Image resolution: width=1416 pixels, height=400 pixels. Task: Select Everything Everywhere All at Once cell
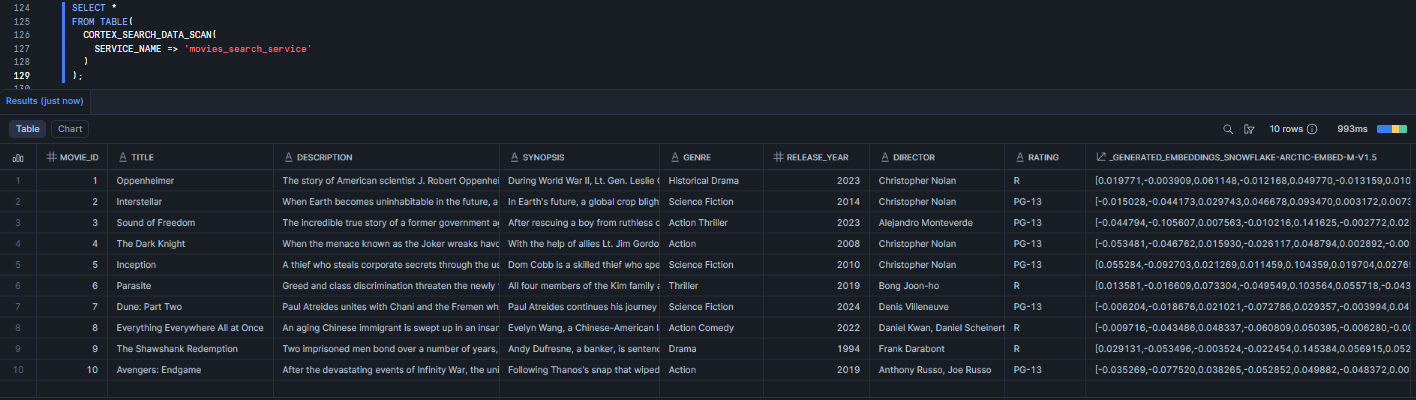coord(191,328)
